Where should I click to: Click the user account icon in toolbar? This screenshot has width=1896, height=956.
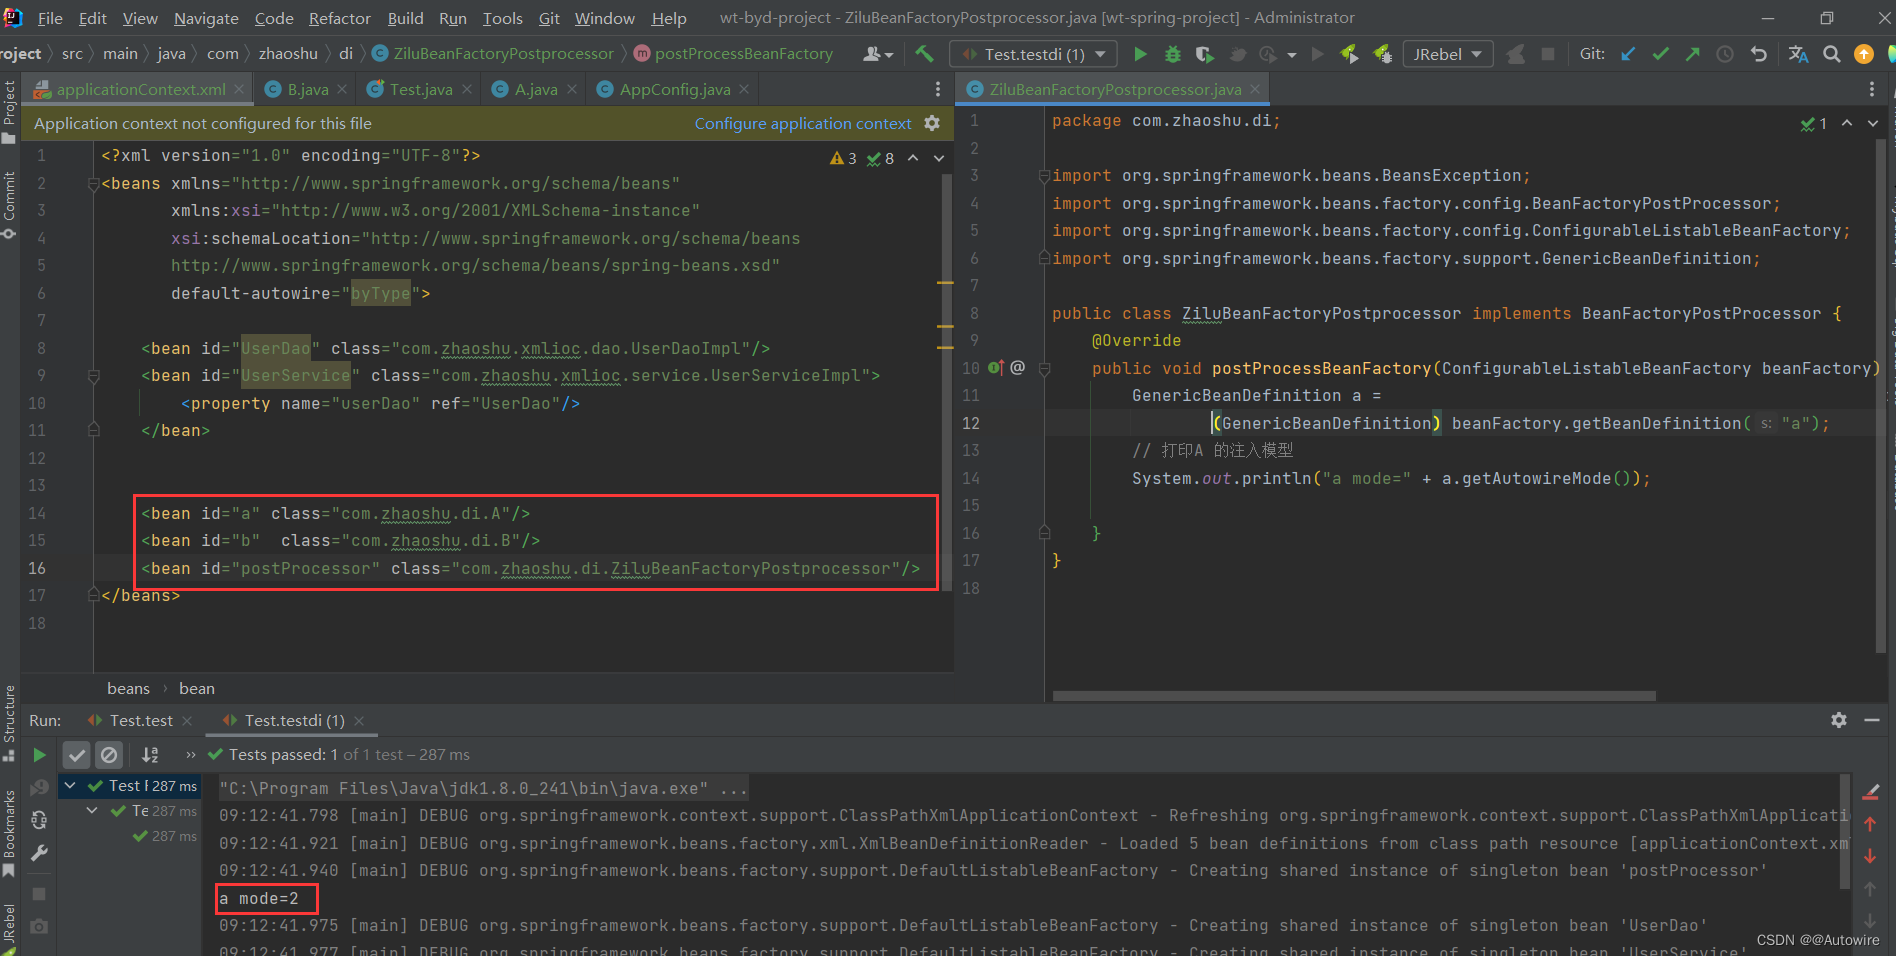(x=878, y=54)
